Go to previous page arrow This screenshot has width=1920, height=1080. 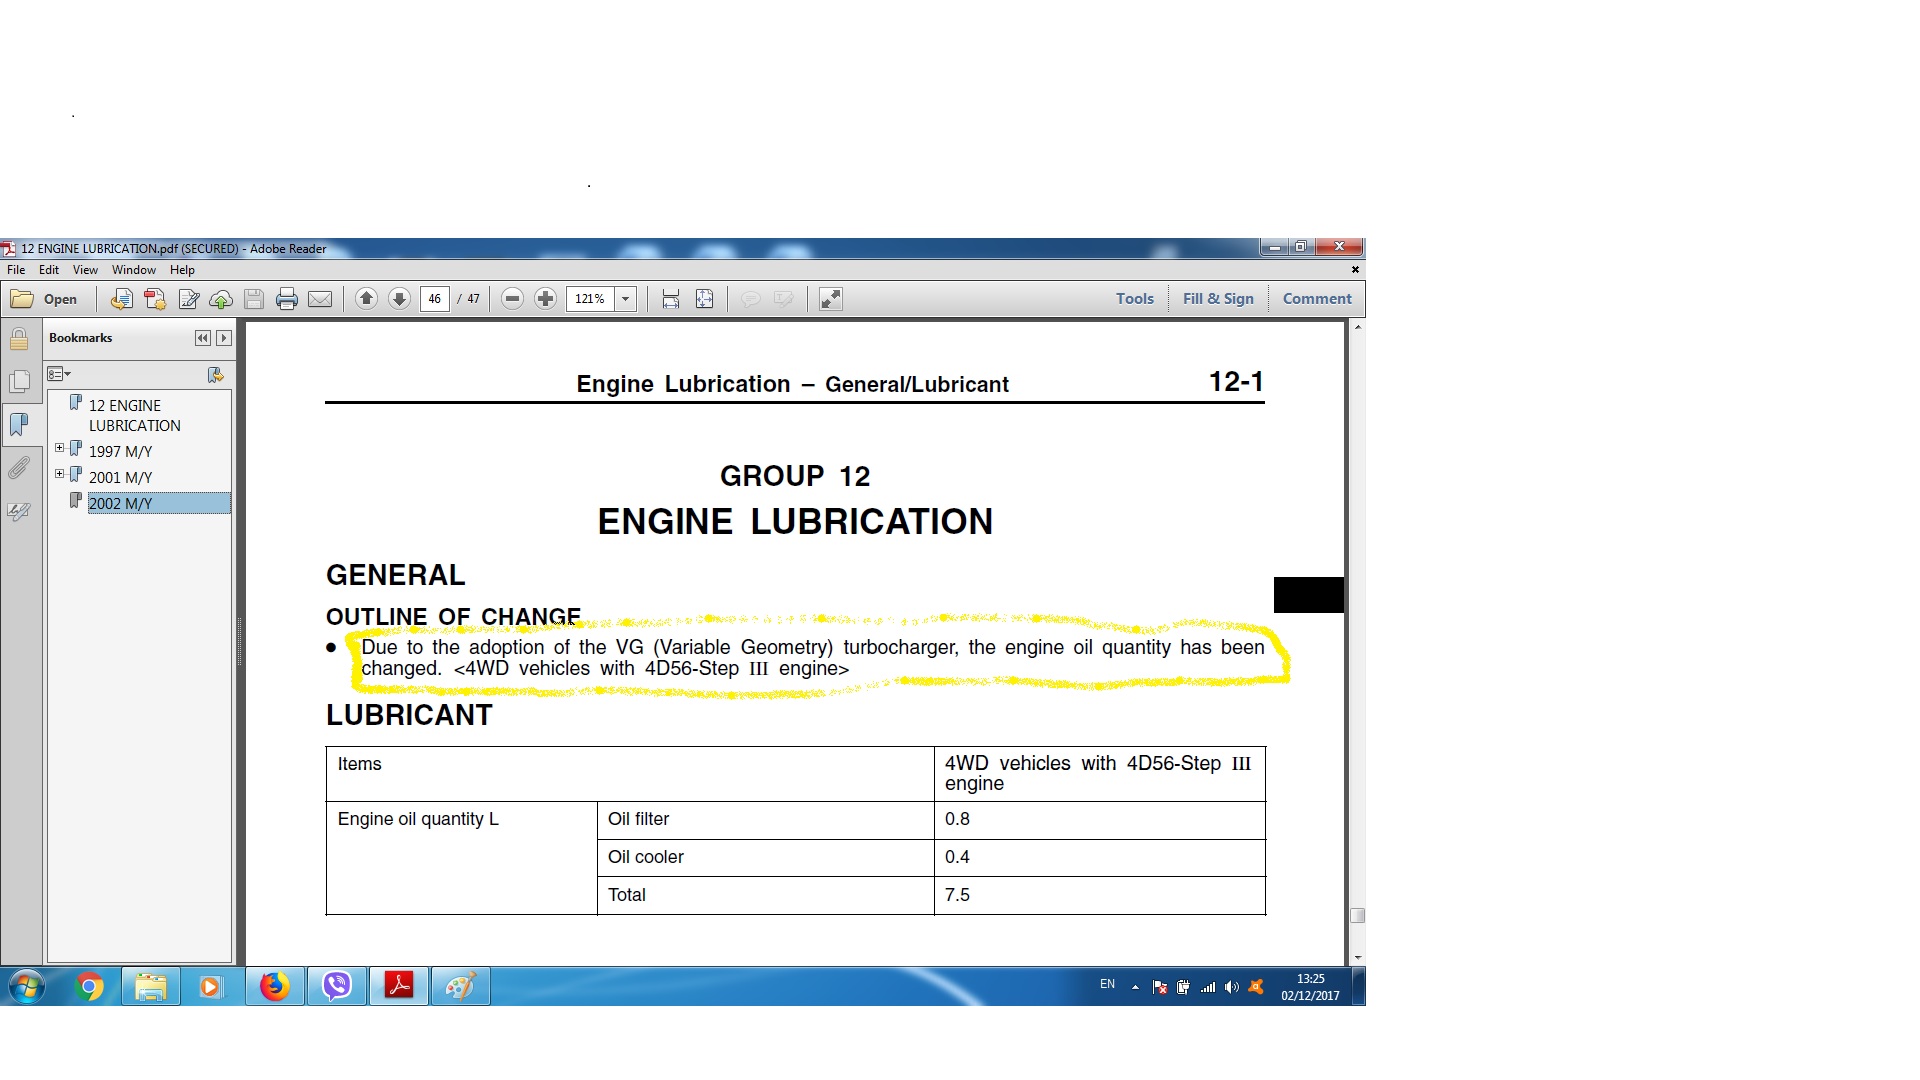pos(366,299)
